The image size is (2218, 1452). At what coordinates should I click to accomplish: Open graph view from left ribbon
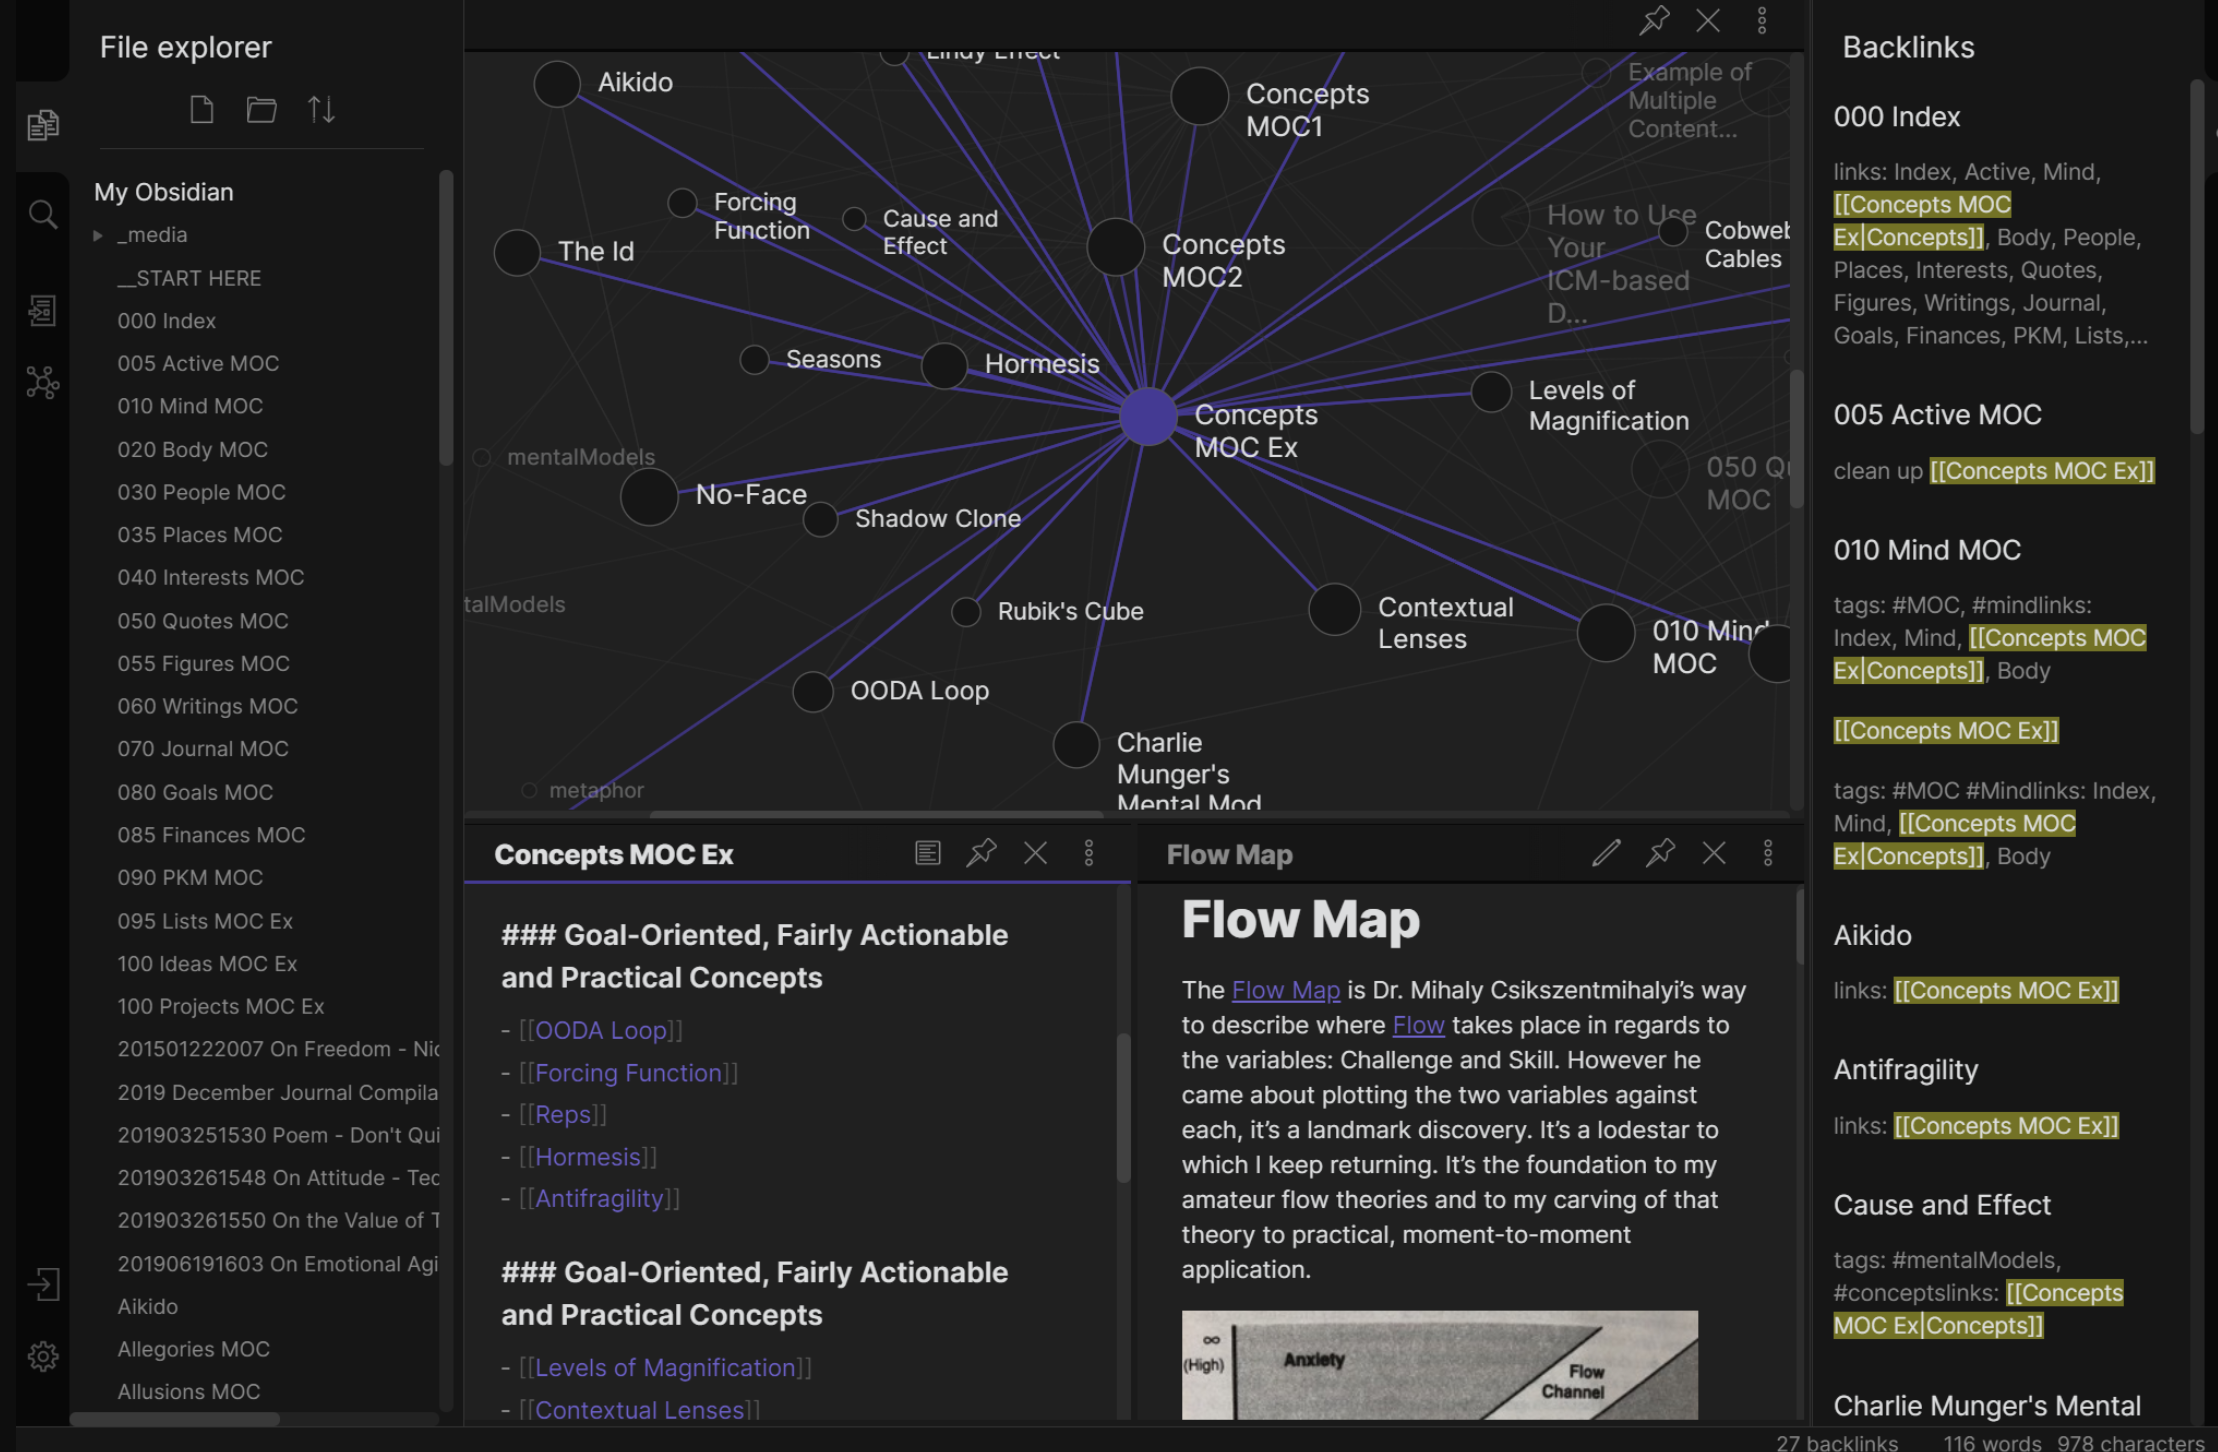pyautogui.click(x=42, y=382)
